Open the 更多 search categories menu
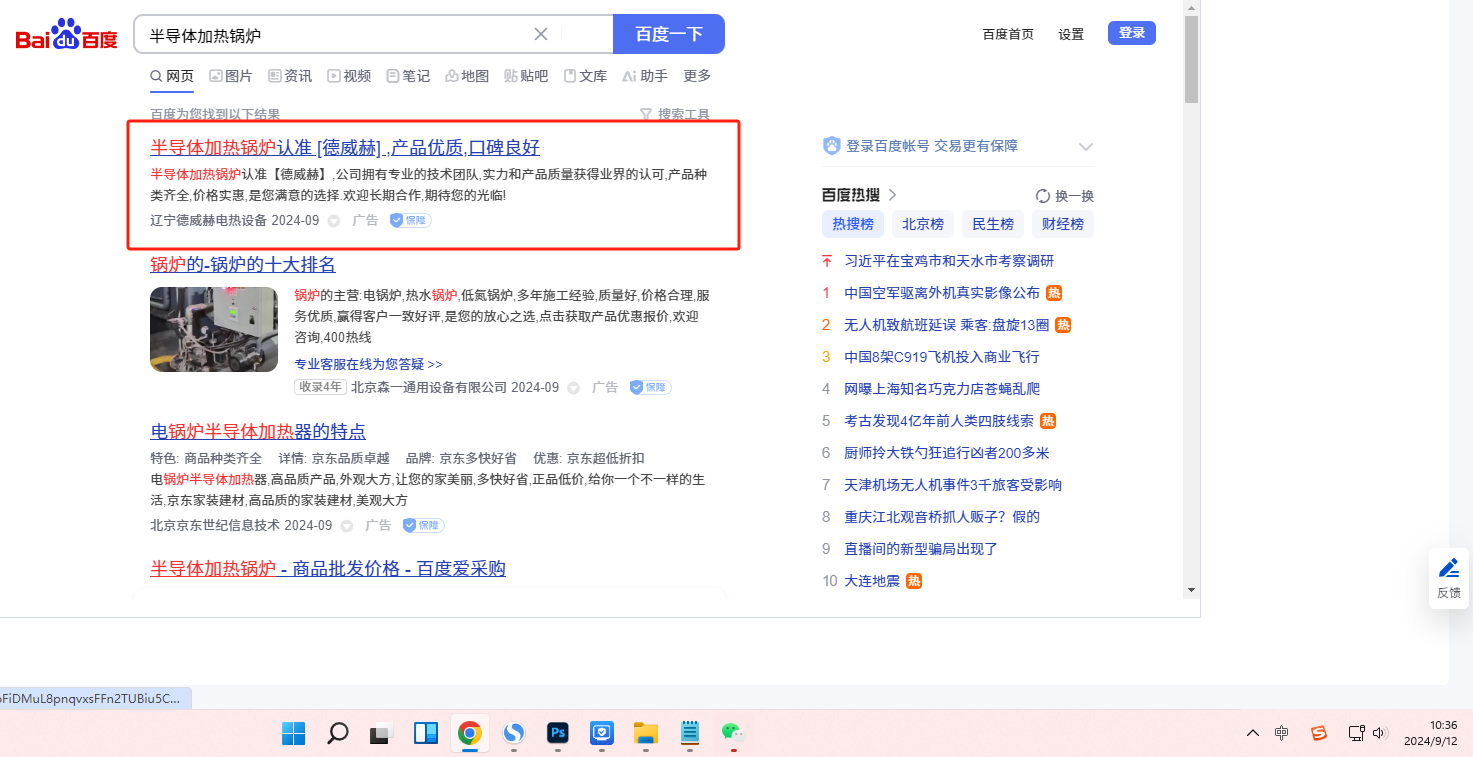This screenshot has width=1473, height=757. point(697,76)
